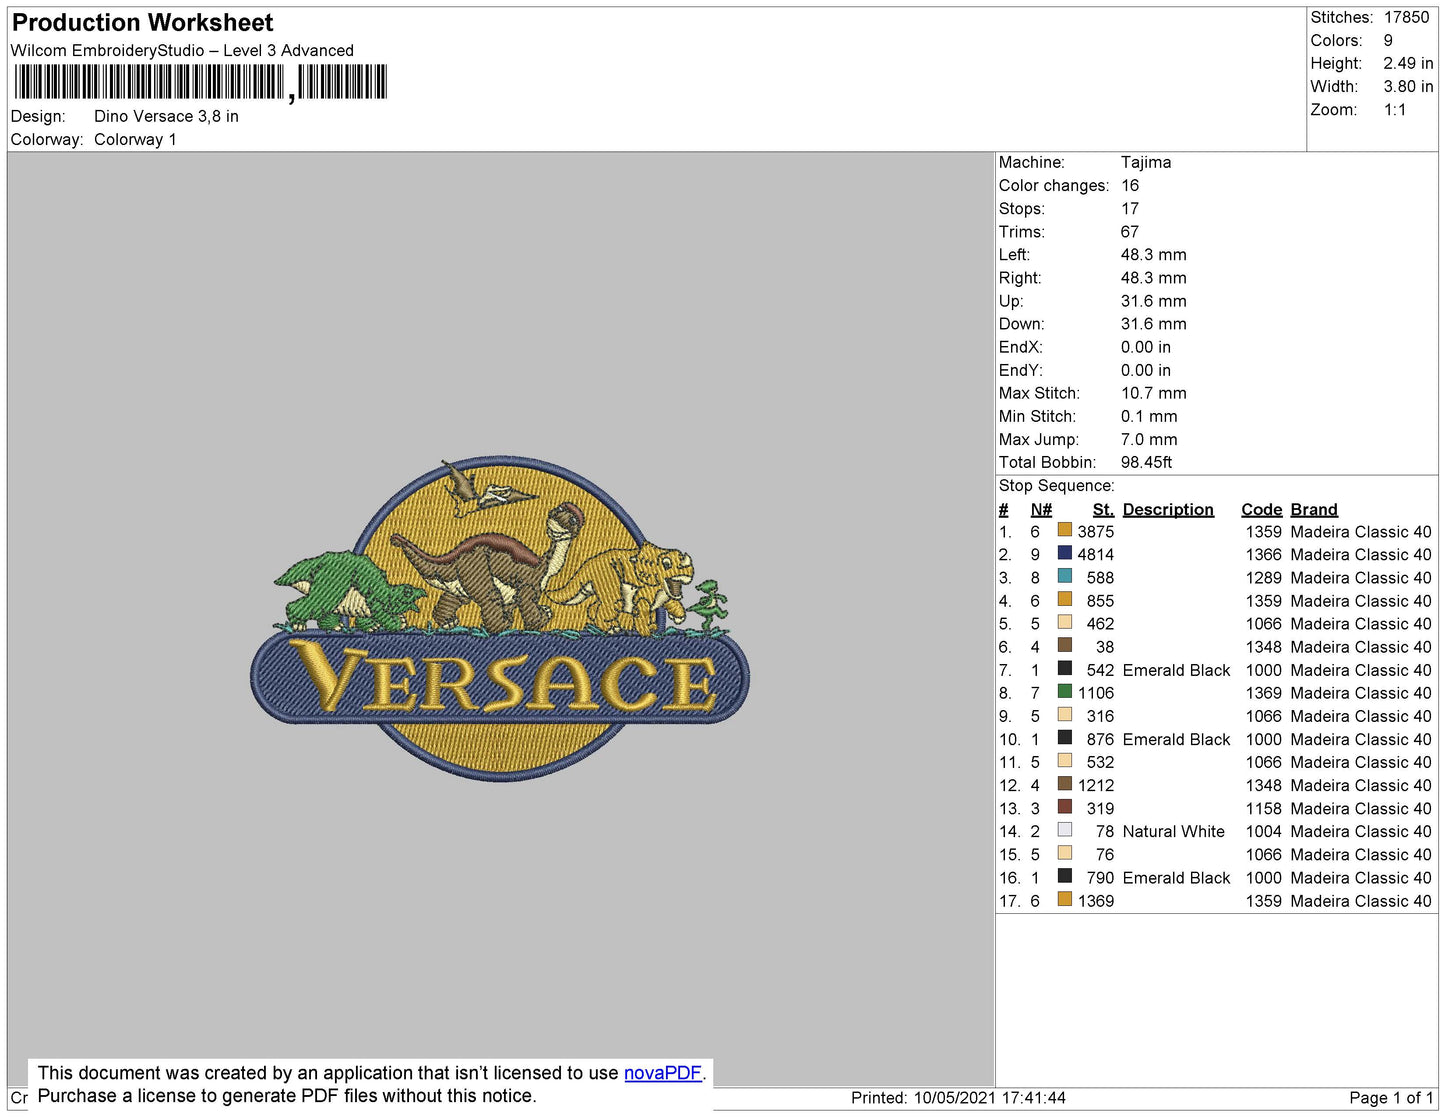The image size is (1445, 1117).
Task: Click the Height value '2.49 in'
Action: point(1408,63)
